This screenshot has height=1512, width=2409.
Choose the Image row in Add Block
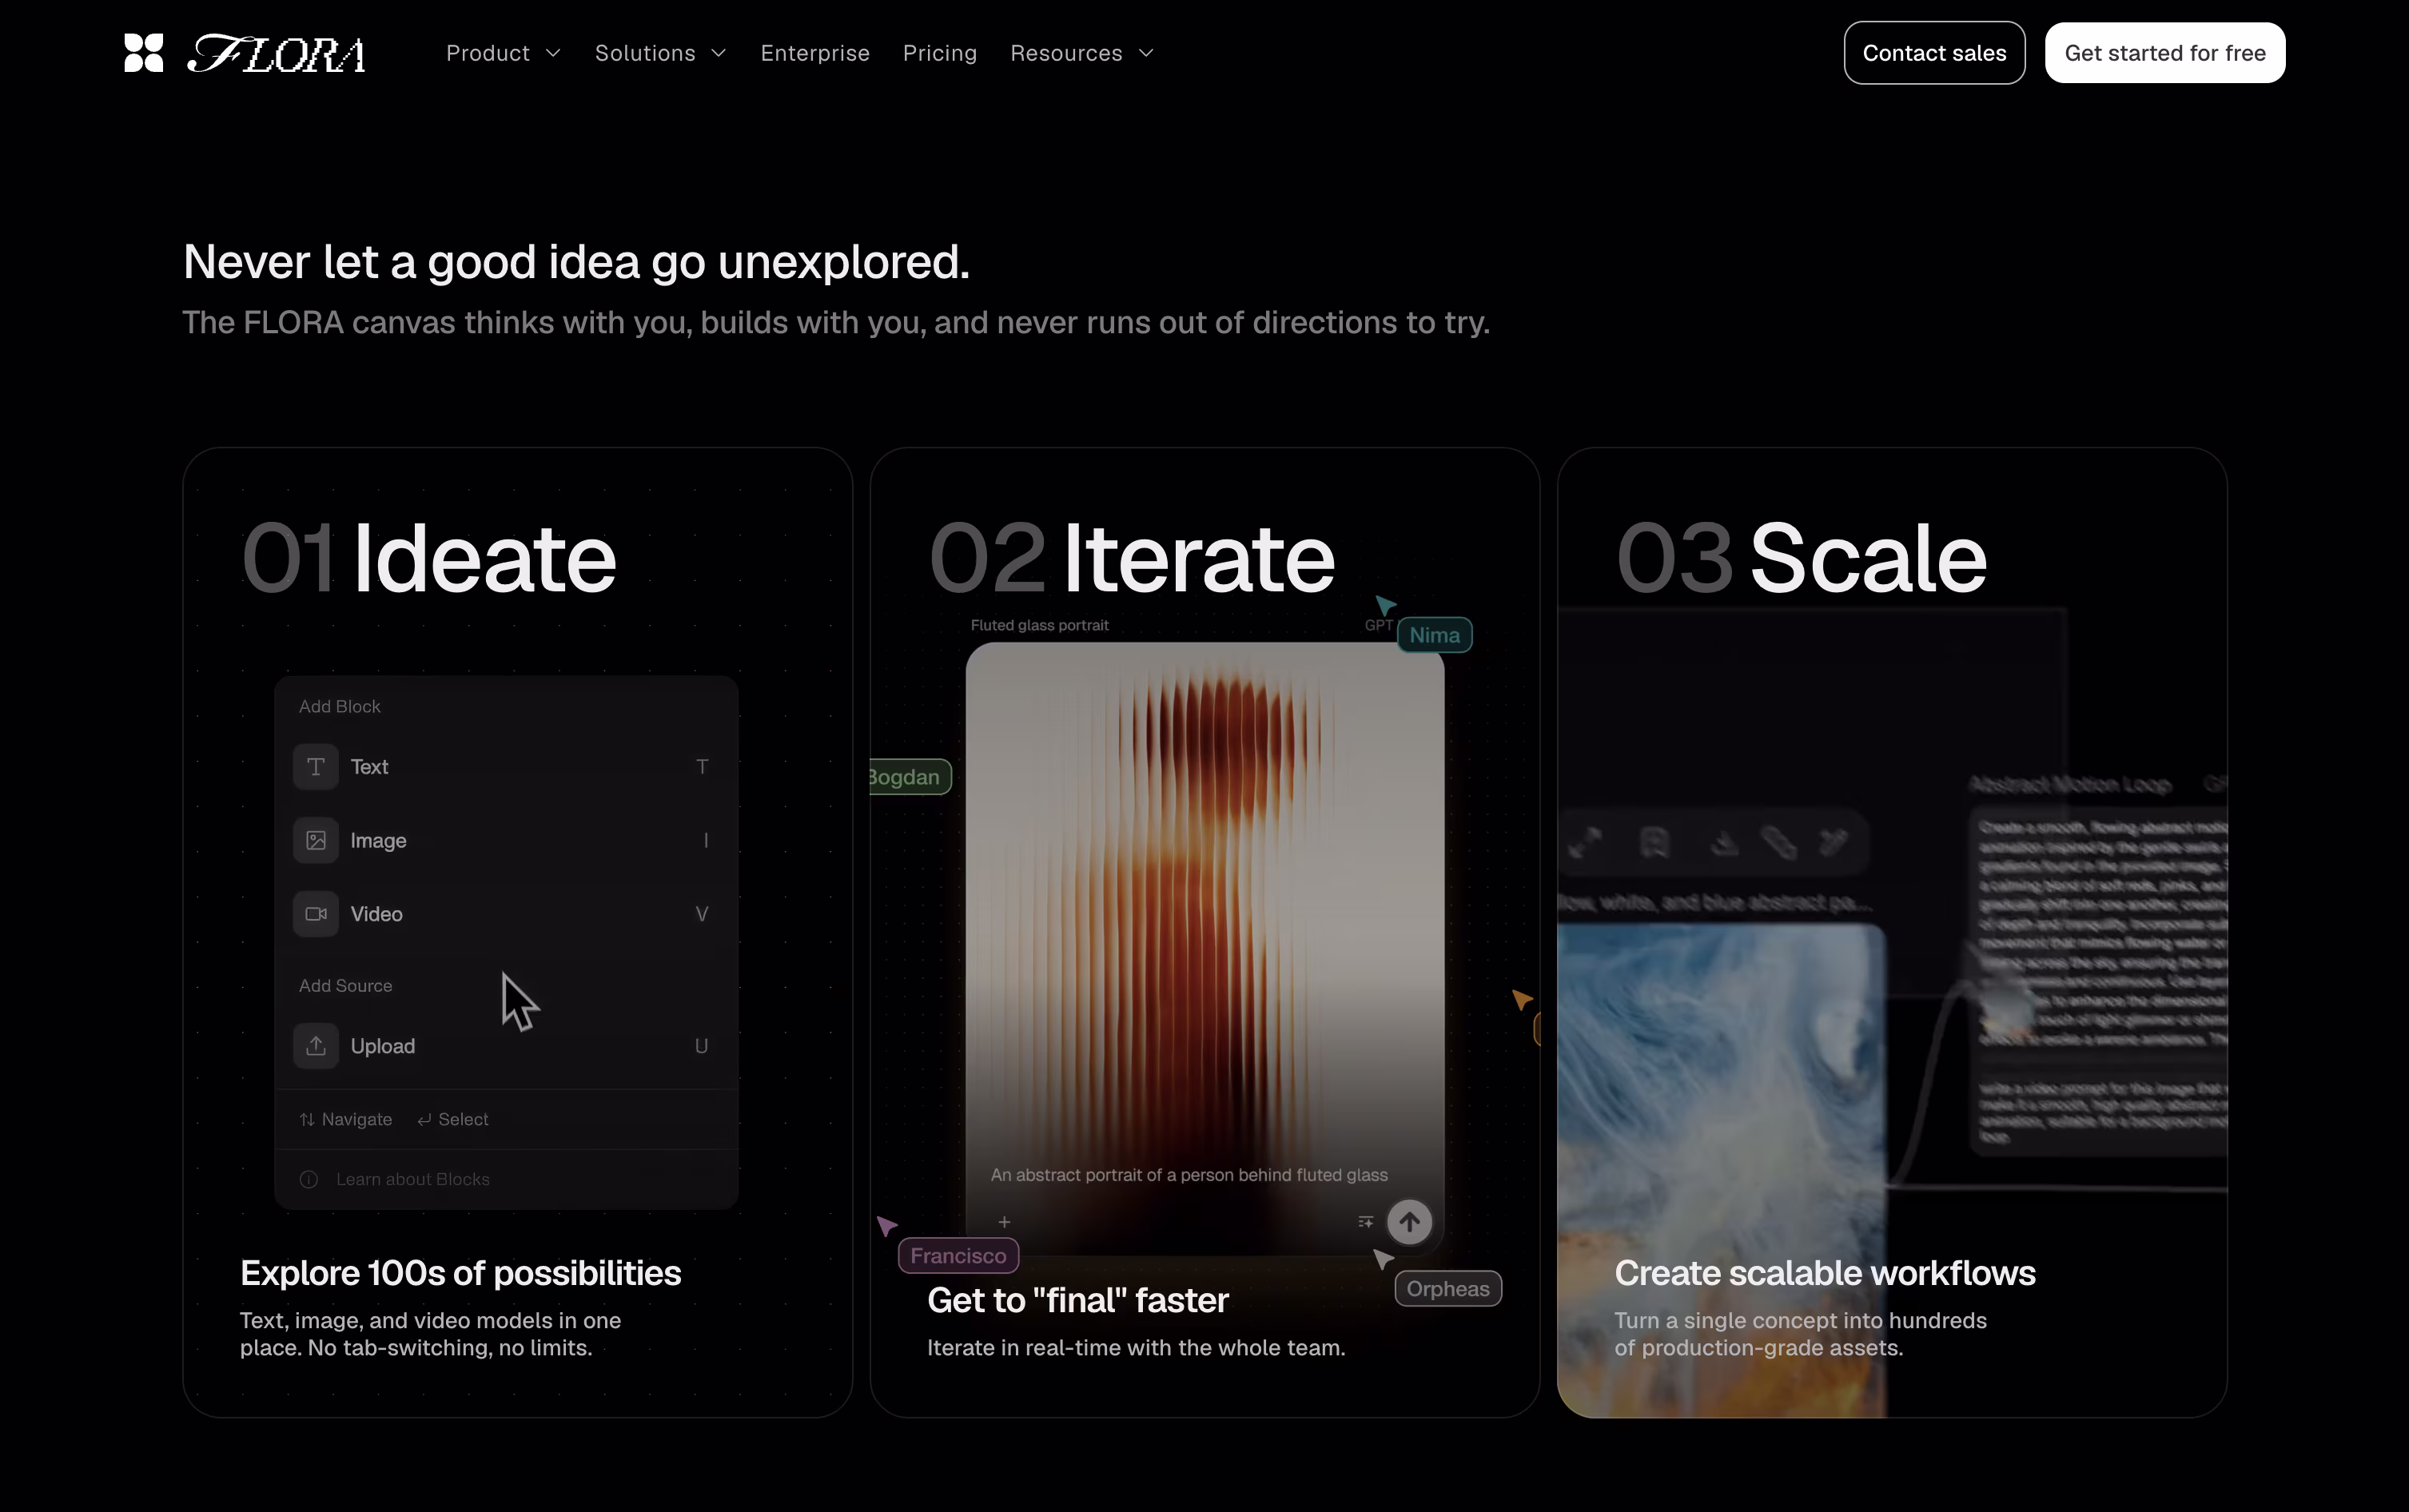(x=506, y=841)
